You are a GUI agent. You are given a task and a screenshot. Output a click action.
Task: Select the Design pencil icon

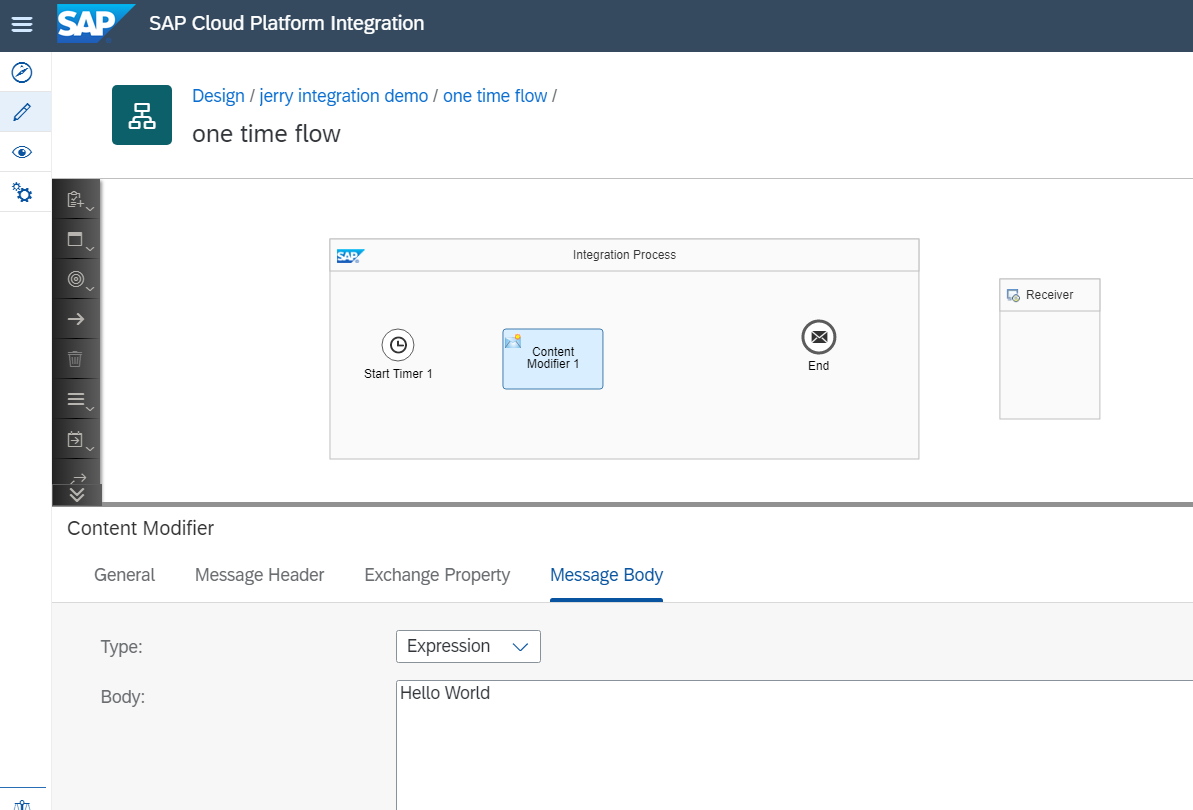coord(22,112)
